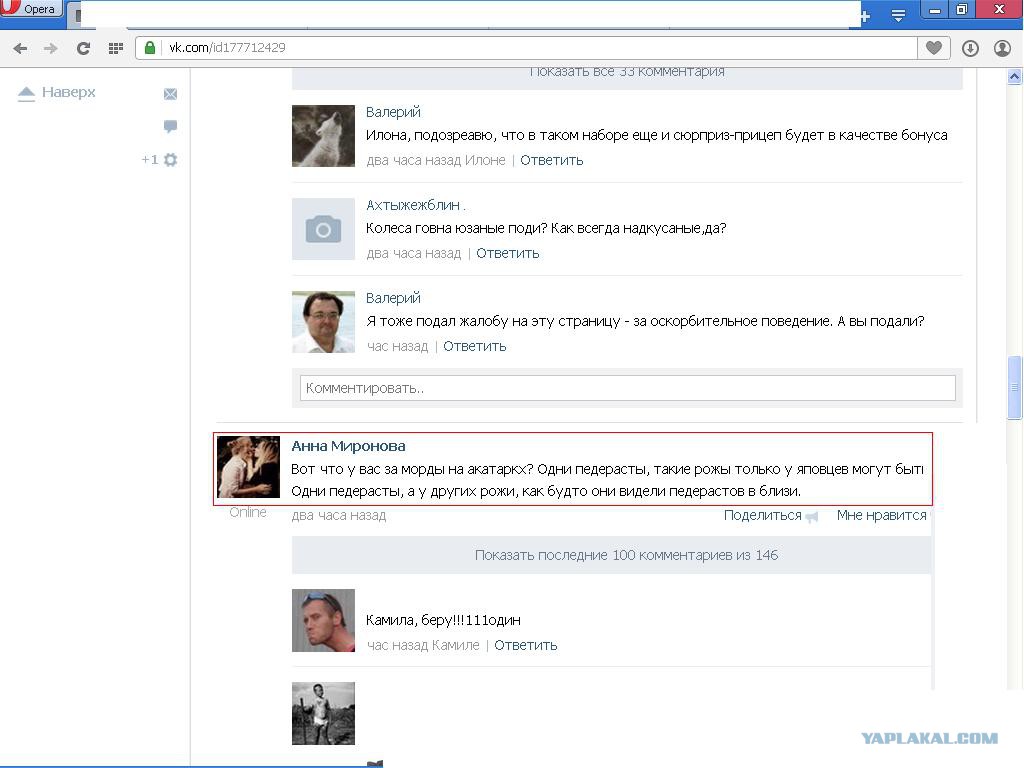The width and height of the screenshot is (1024, 768).
Task: Open the comments bubble icon in the sidebar
Action: [170, 126]
